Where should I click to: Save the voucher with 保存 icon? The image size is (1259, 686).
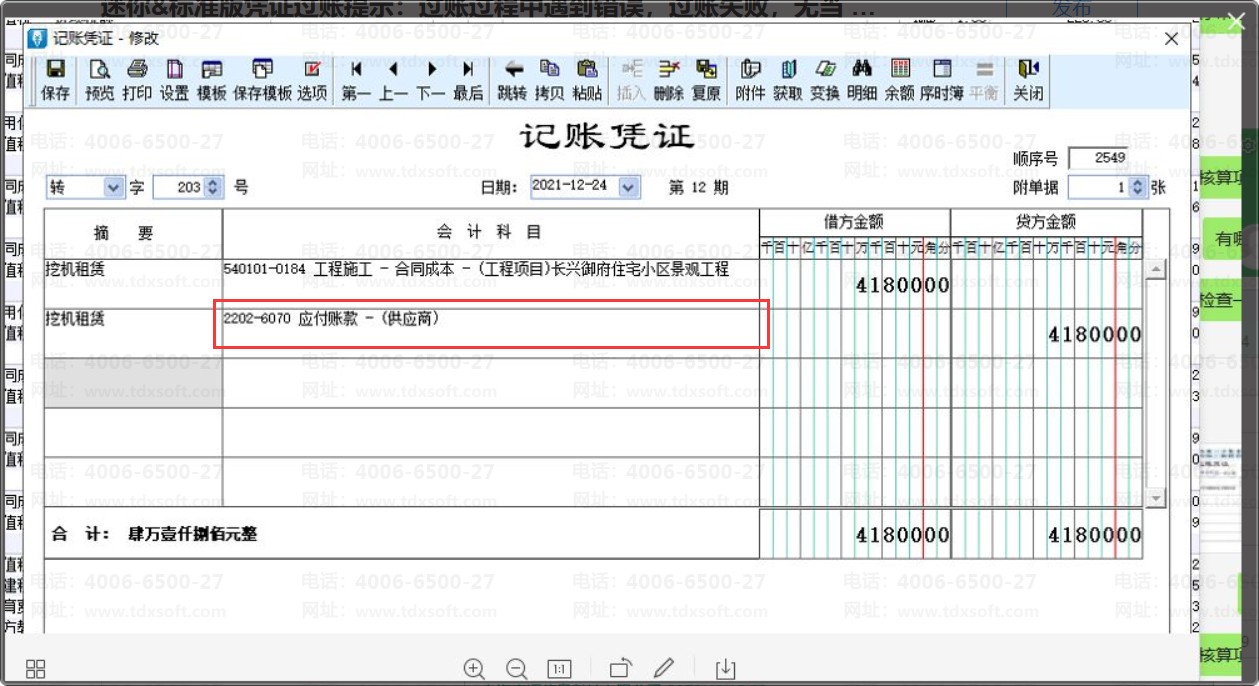(56, 80)
